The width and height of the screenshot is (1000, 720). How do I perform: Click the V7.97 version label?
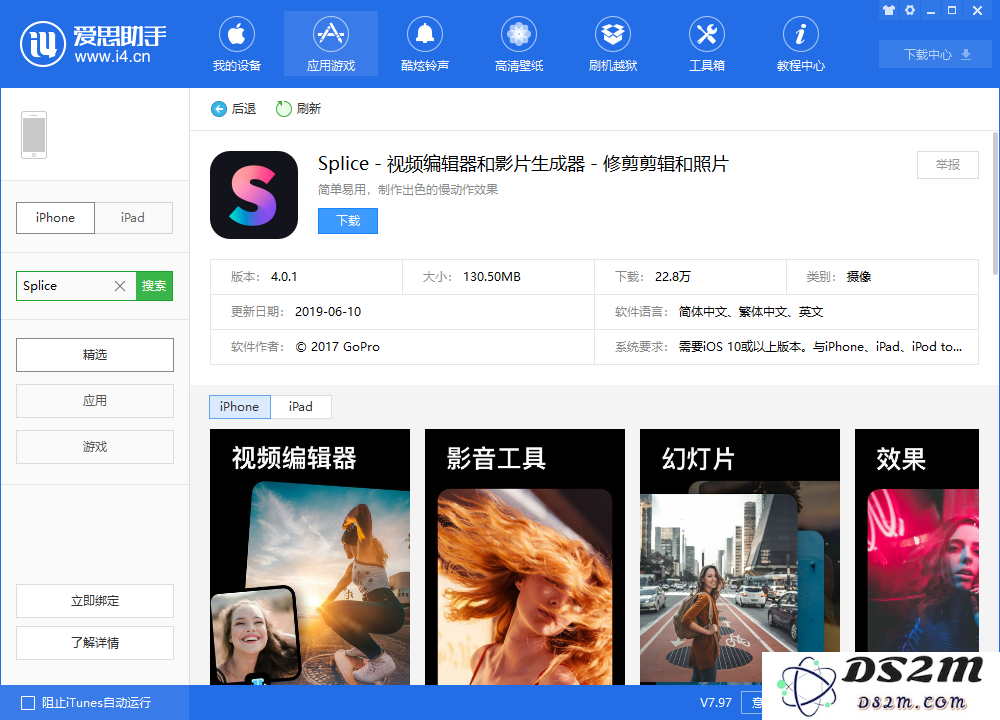[716, 703]
